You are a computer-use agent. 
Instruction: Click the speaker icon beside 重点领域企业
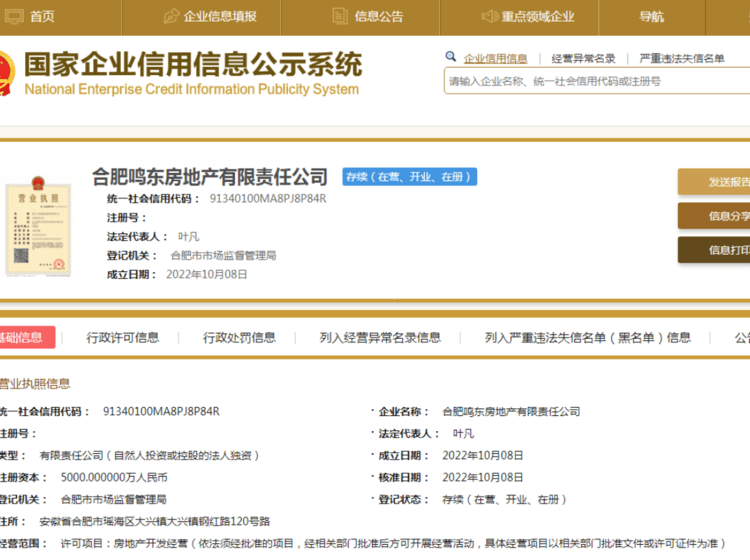(489, 17)
